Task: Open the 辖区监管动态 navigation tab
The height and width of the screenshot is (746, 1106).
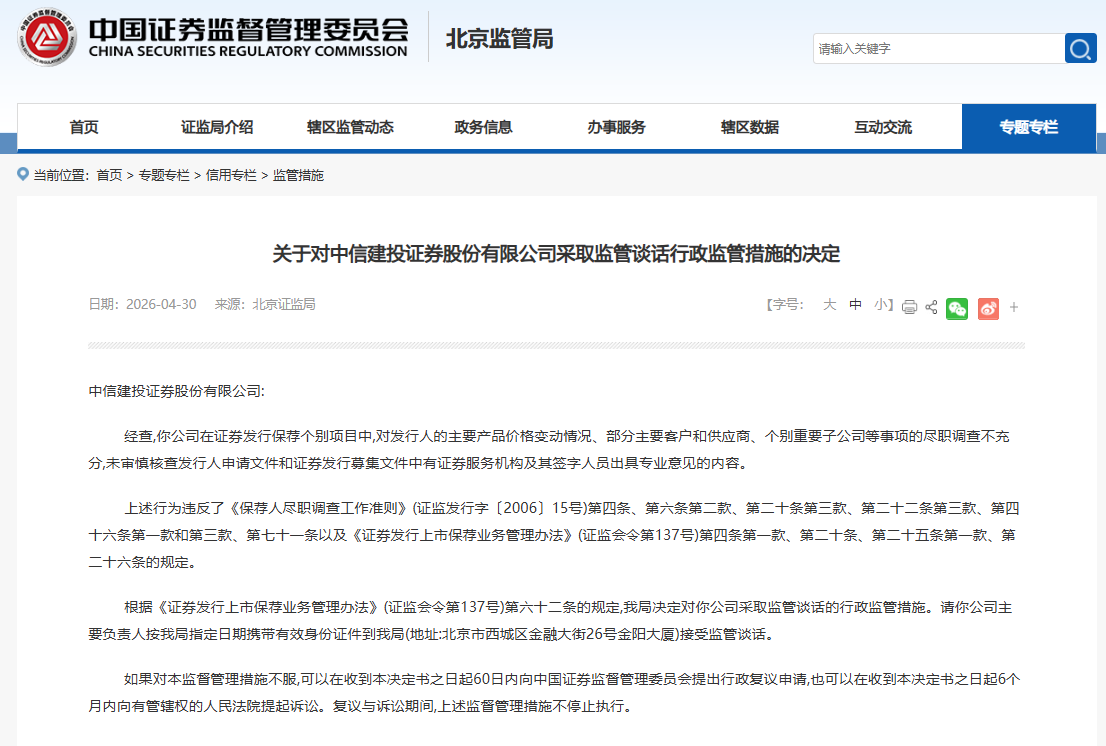Action: [x=351, y=127]
